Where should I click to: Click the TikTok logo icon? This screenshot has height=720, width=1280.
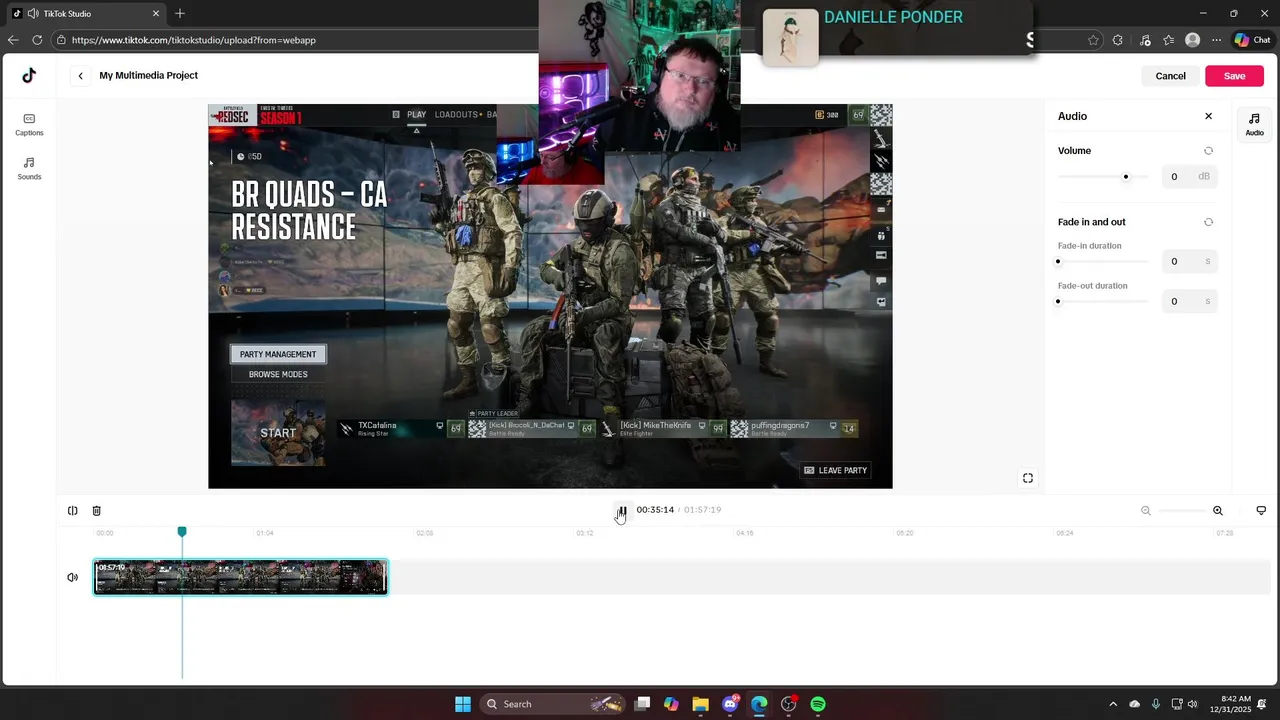[29, 75]
